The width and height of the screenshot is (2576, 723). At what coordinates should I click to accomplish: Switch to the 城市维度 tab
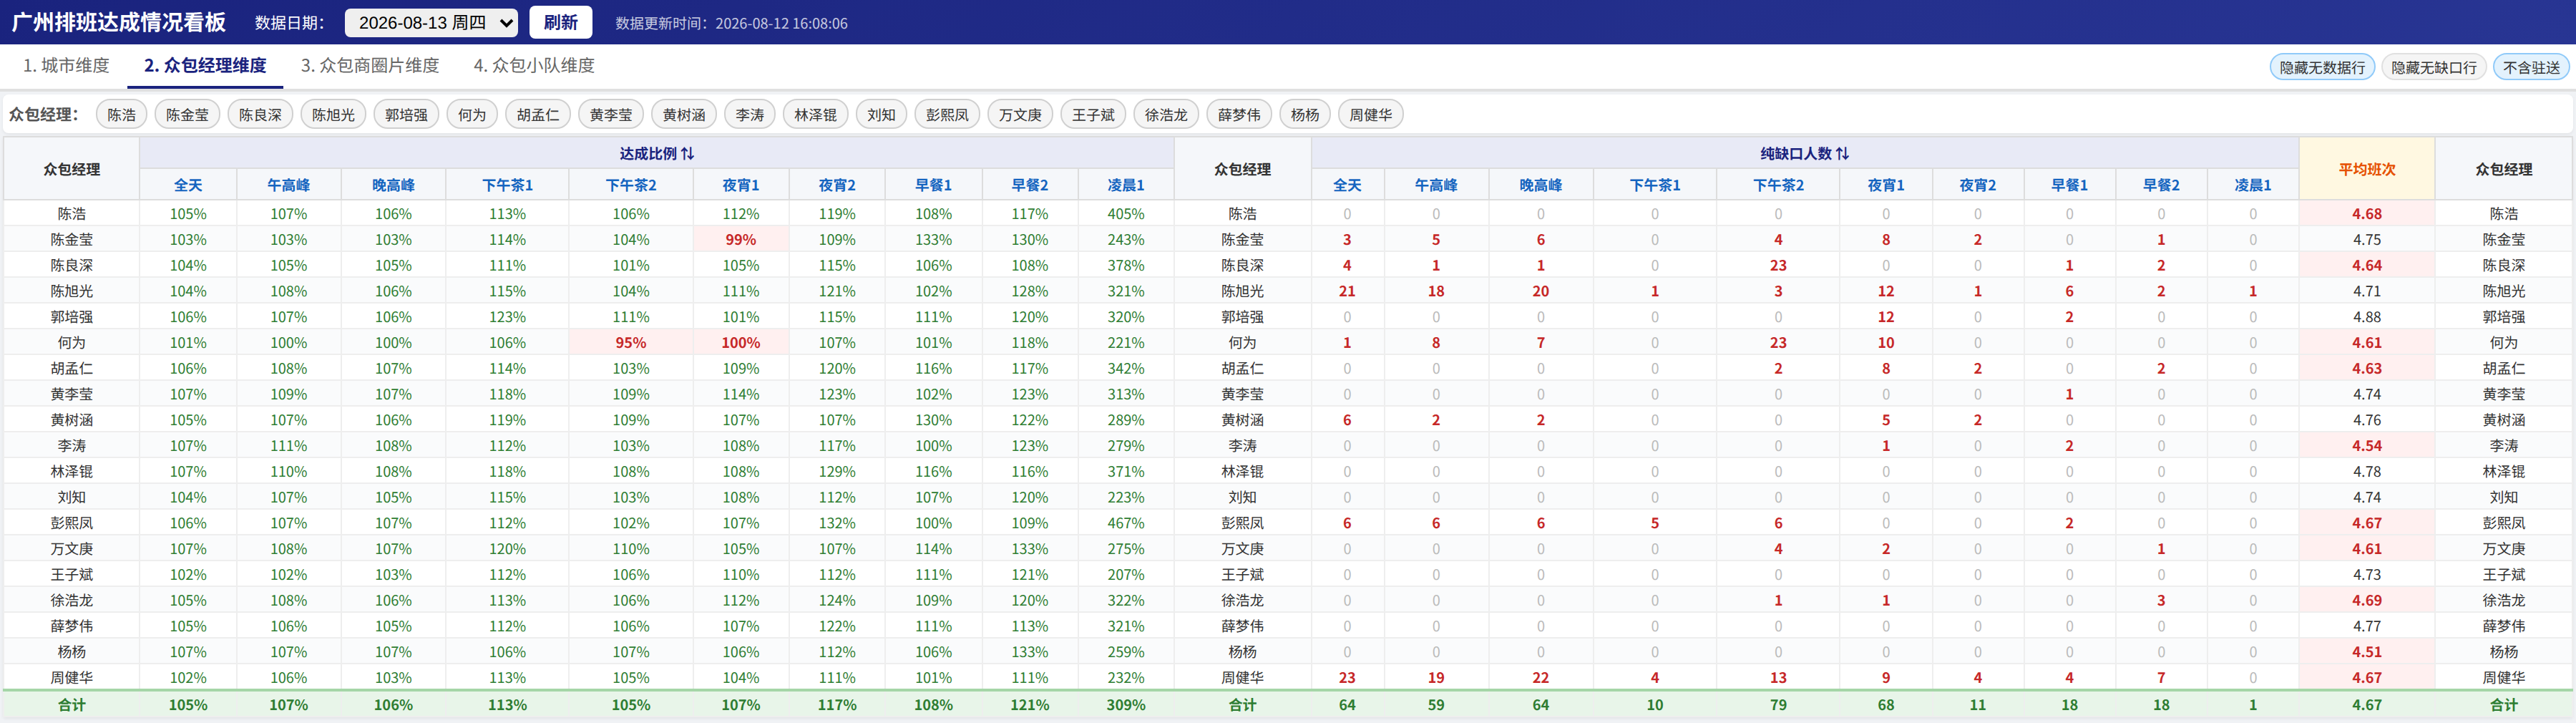66,65
